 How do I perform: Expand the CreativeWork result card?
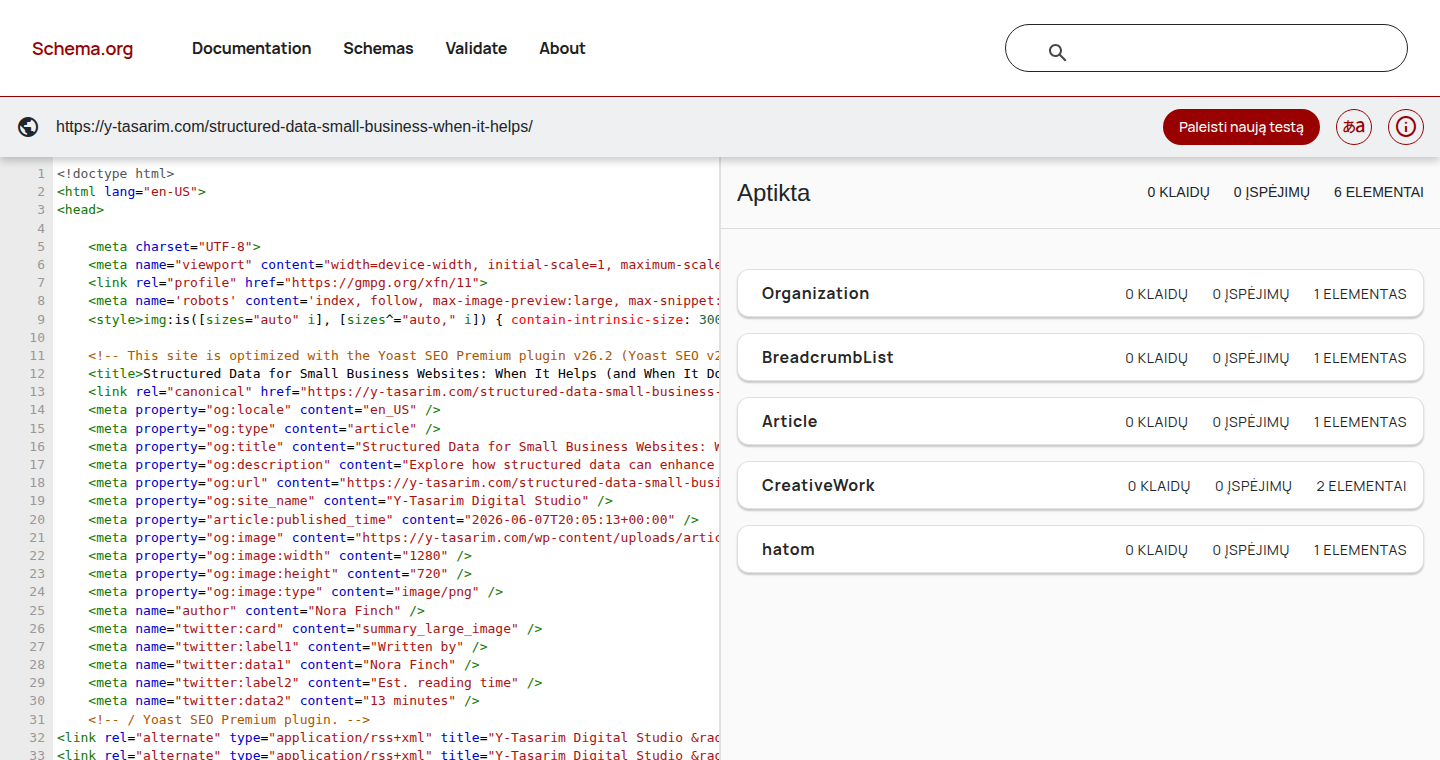click(x=1080, y=486)
